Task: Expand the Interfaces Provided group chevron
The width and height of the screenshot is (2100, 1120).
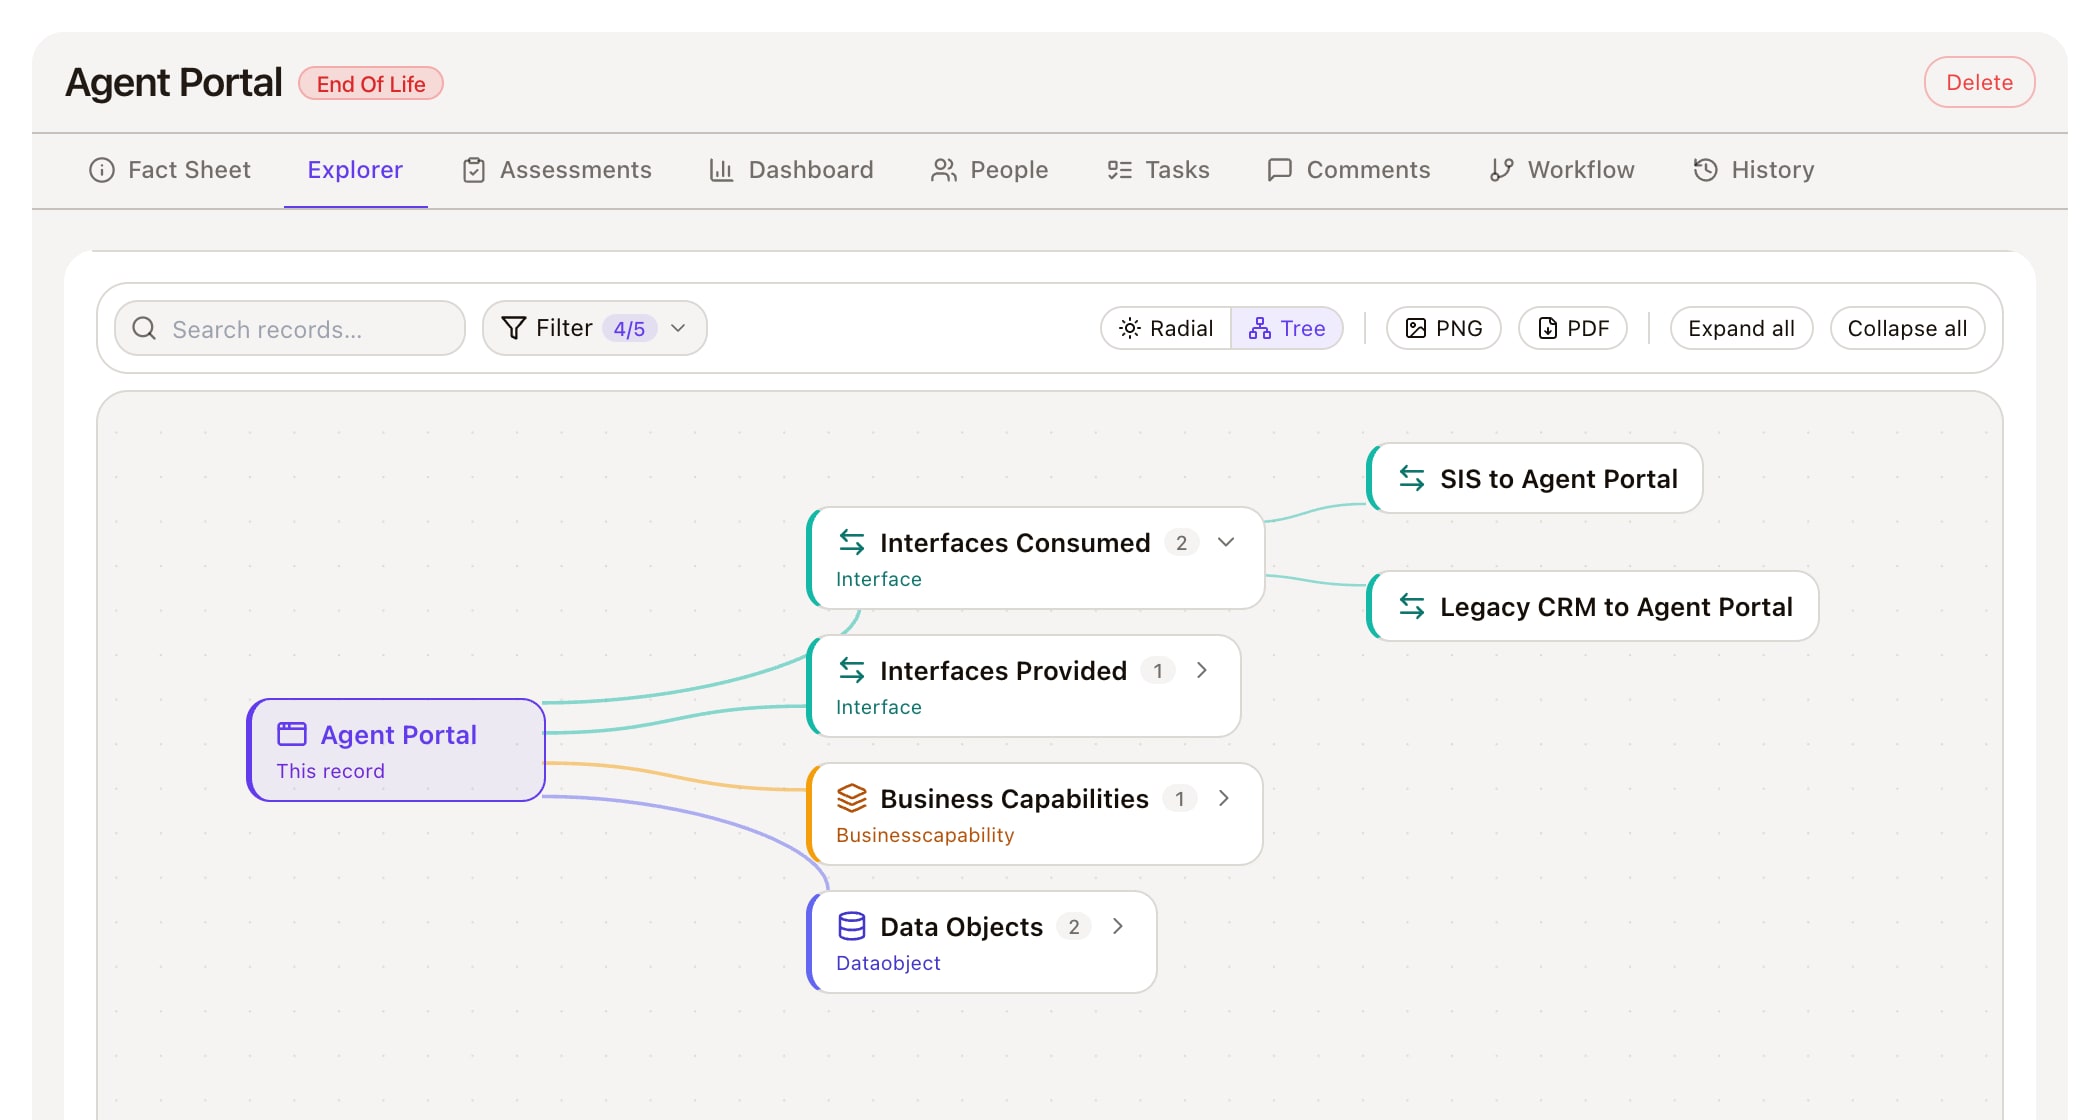Action: 1202,670
